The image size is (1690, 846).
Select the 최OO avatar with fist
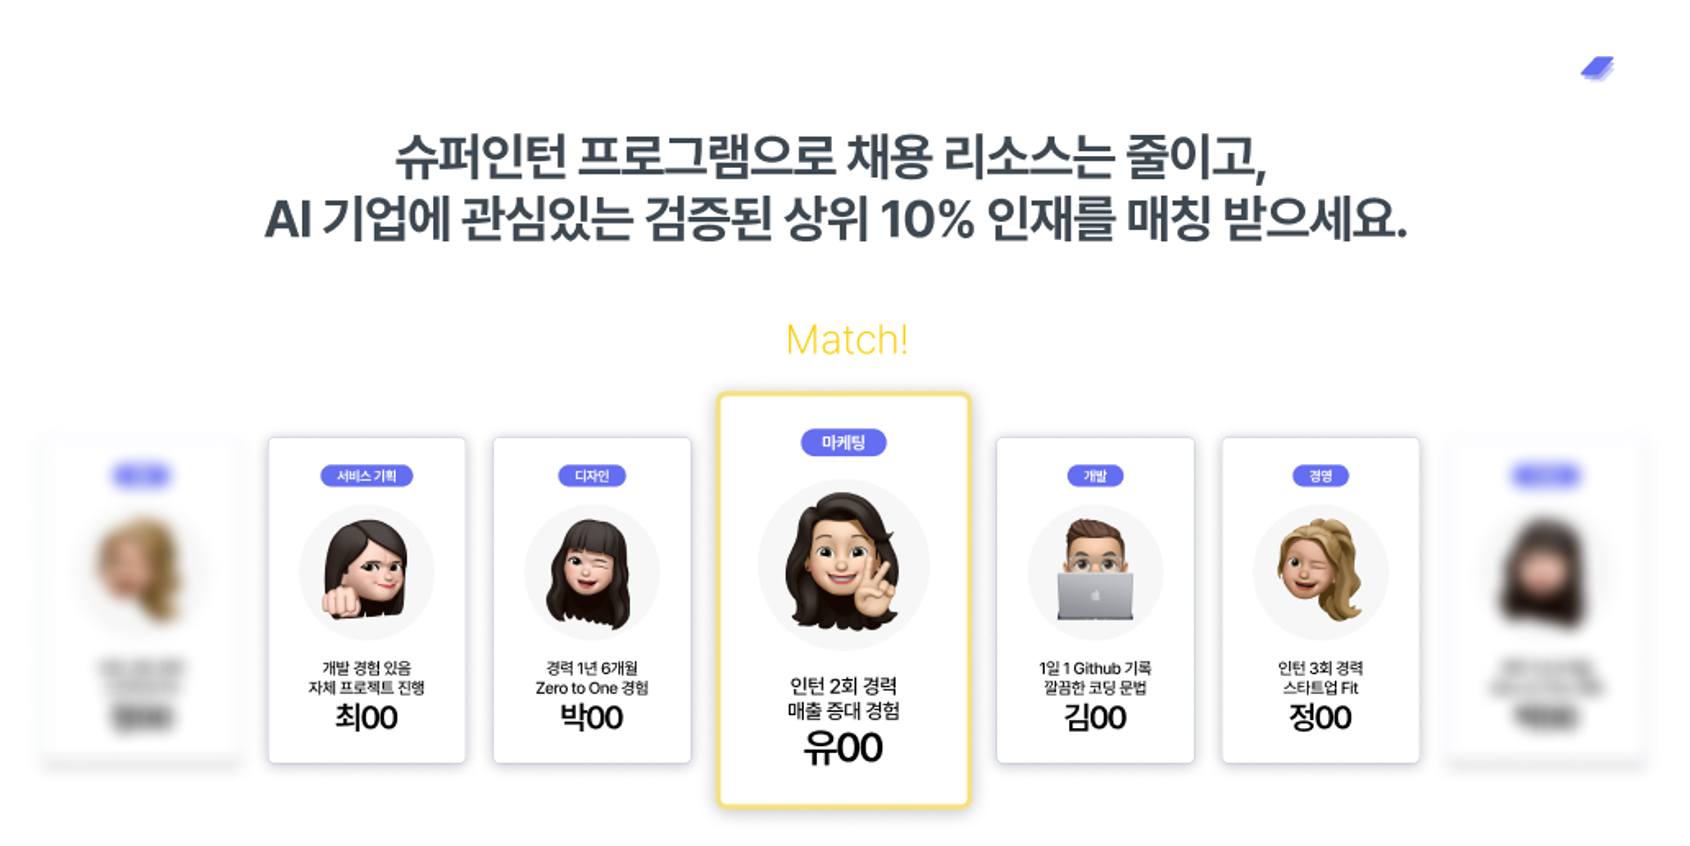point(366,572)
